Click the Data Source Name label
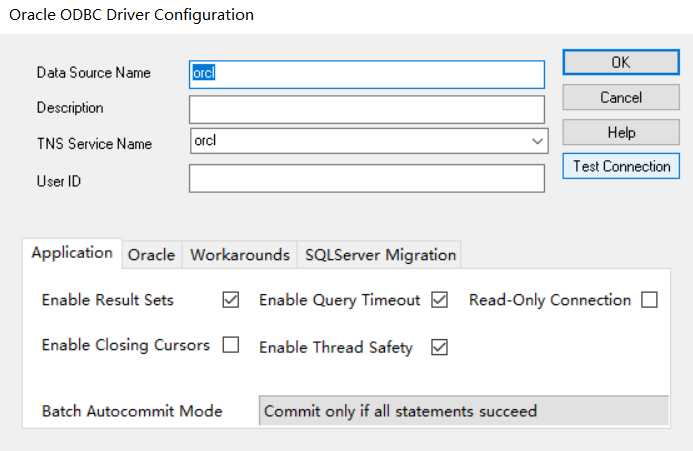The image size is (693, 451). 94,73
